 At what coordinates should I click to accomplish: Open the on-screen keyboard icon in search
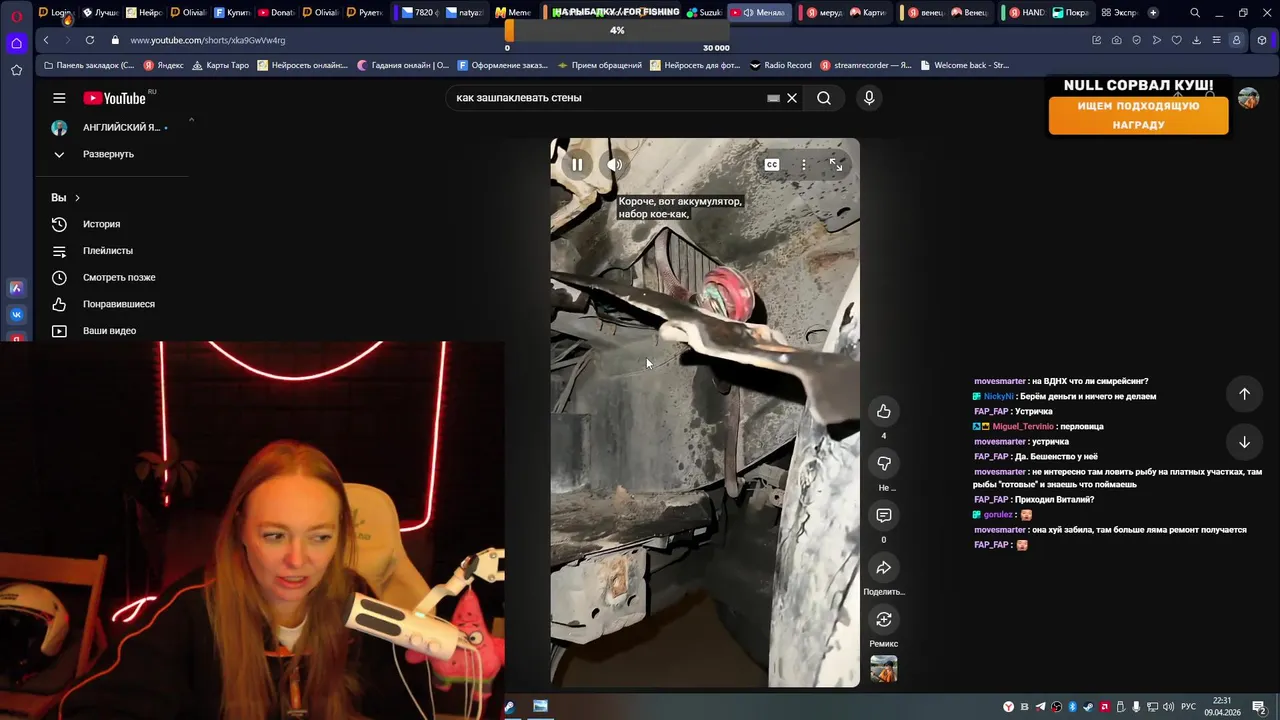[773, 98]
